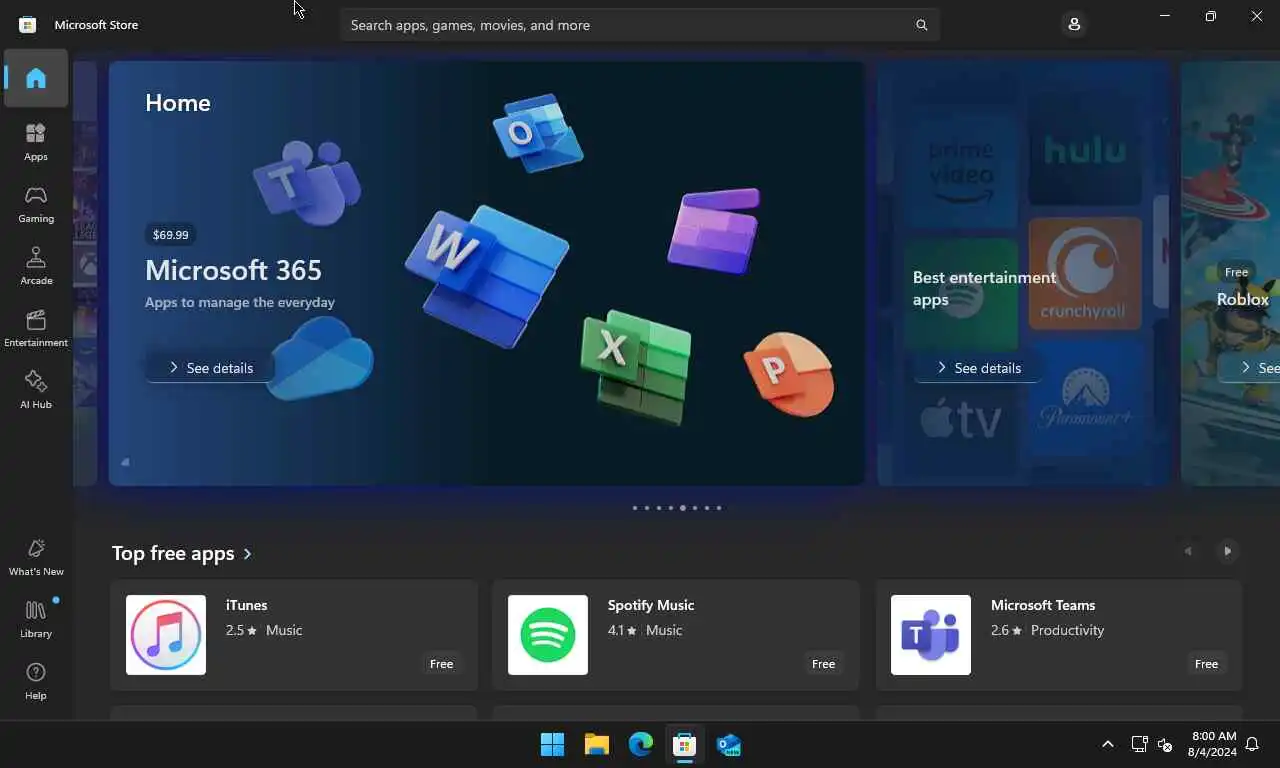Open the Arcade section

tap(36, 266)
